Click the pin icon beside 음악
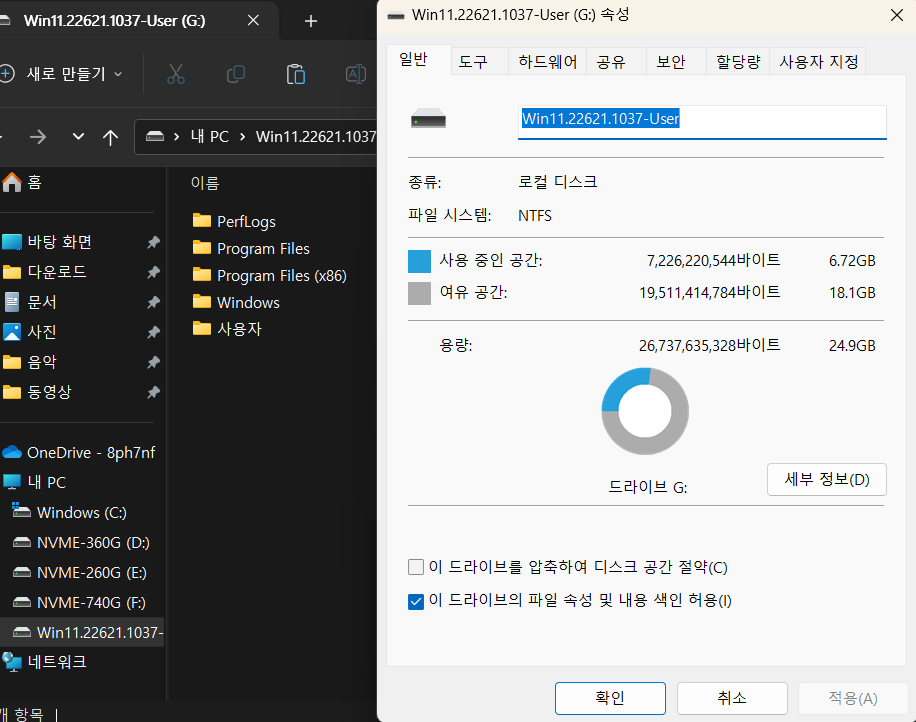The height and width of the screenshot is (722, 916). coord(153,362)
